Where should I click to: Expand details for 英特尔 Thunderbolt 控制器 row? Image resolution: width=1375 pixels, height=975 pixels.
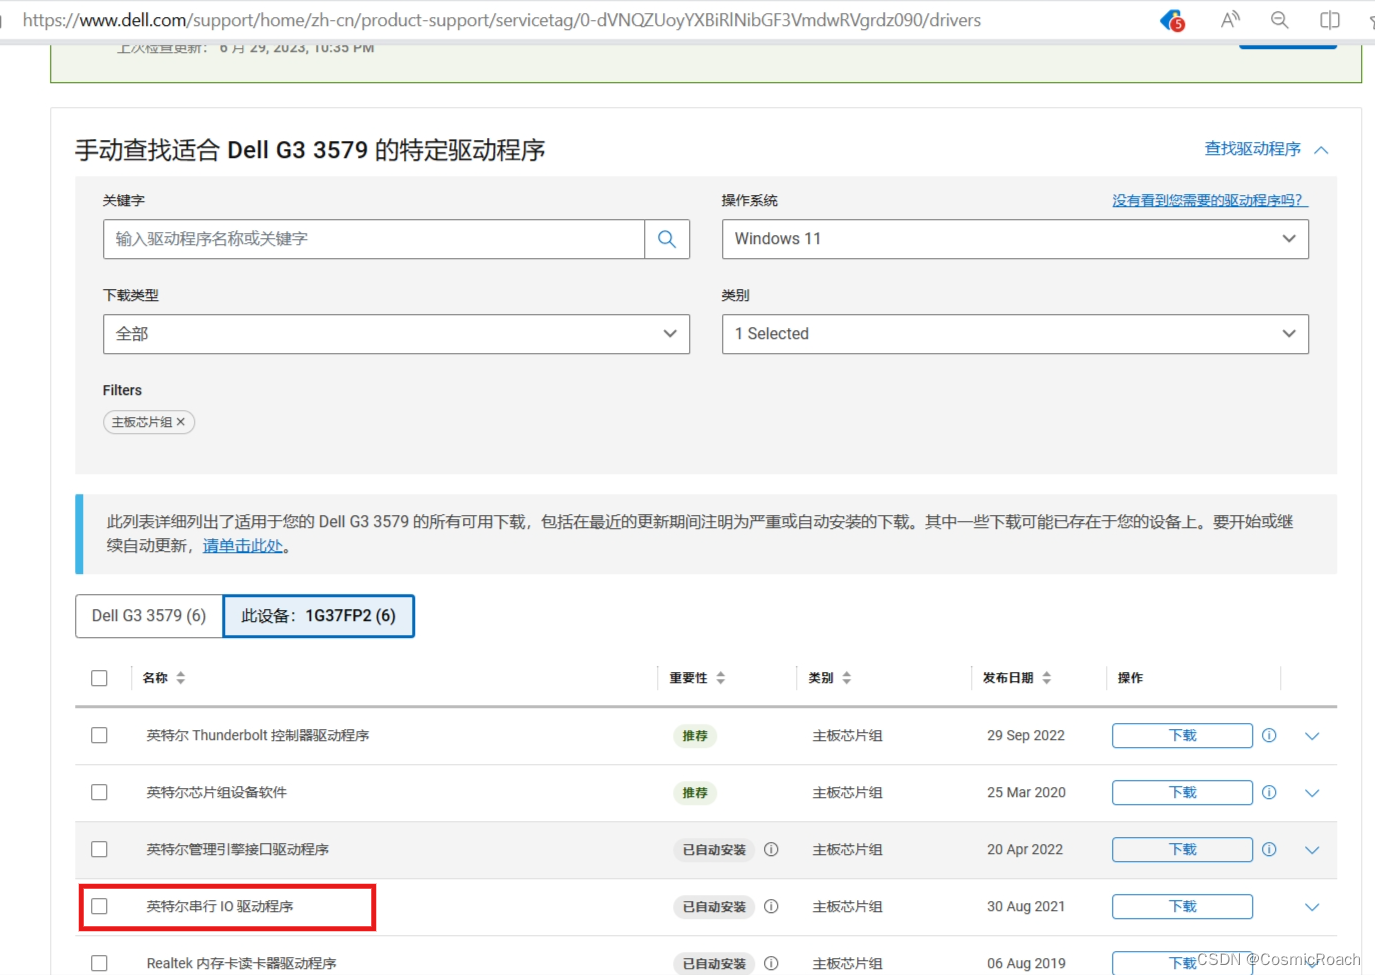tap(1312, 736)
